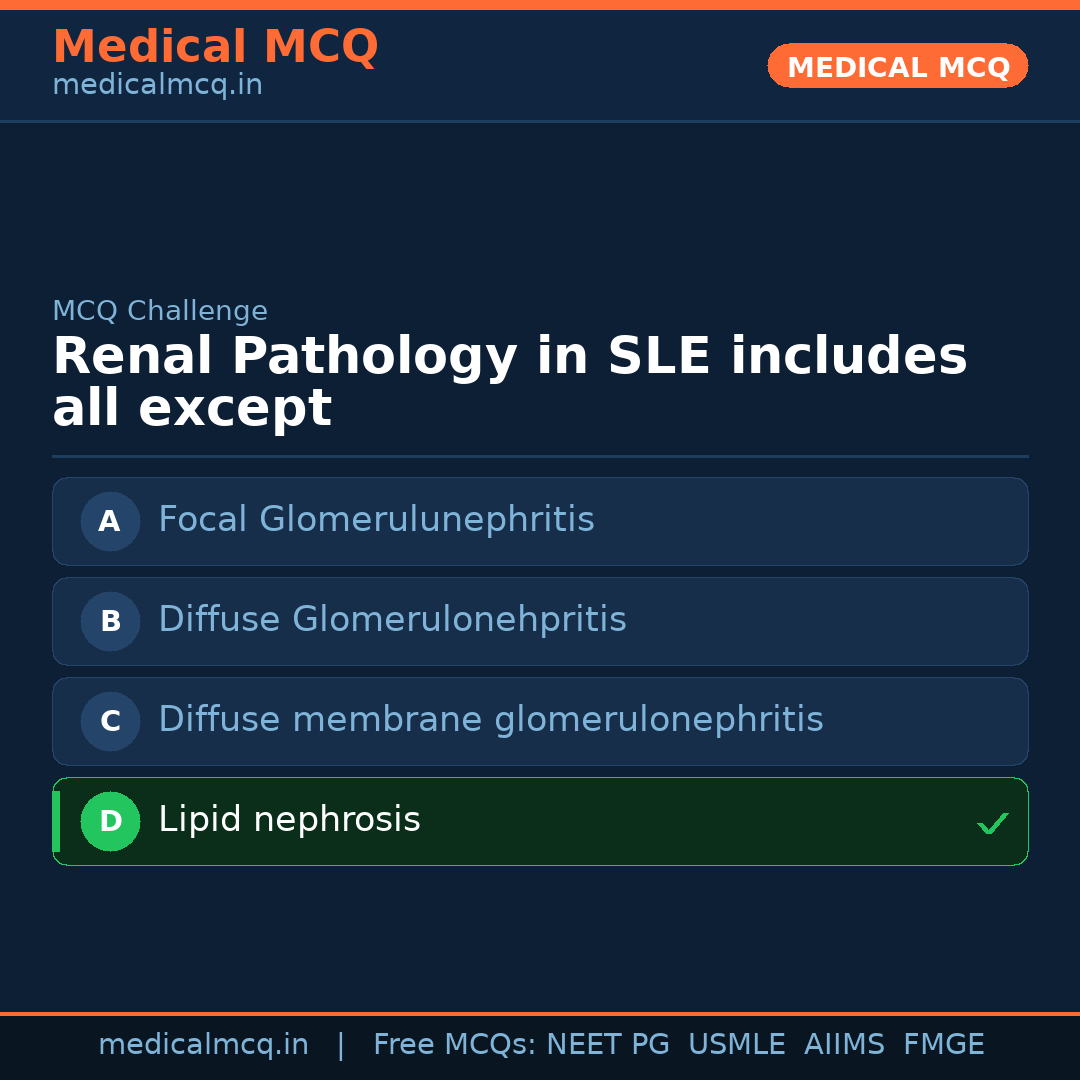Viewport: 1080px width, 1080px height.
Task: Click the FMGE footer item
Action: coord(943,1045)
